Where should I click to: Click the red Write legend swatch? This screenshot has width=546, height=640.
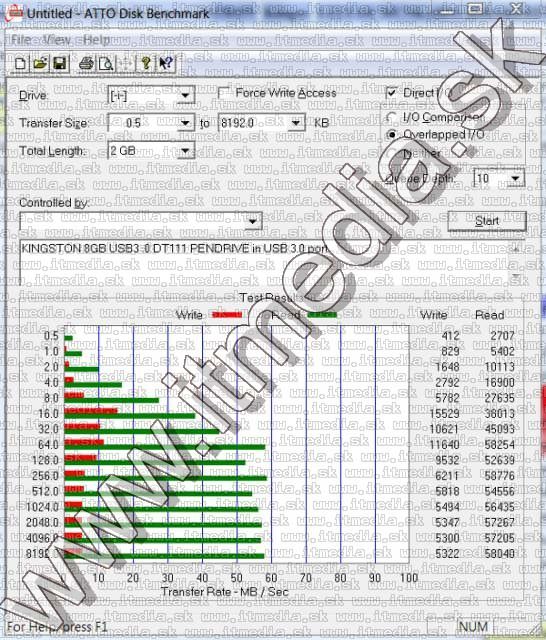coord(227,315)
